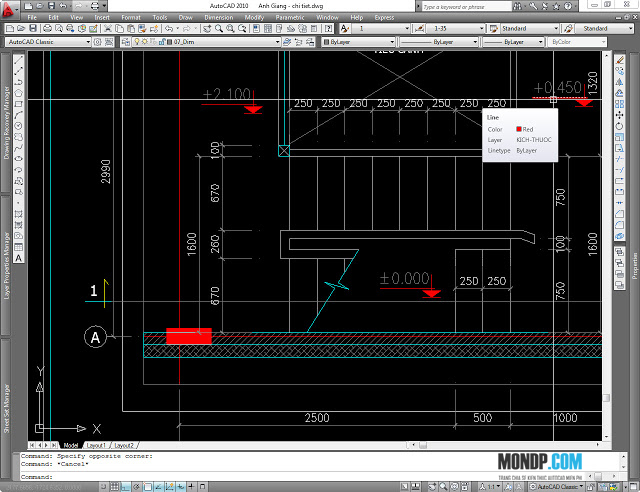The image size is (640, 492).
Task: Expand the Standard table style dropdown
Action: 556,29
